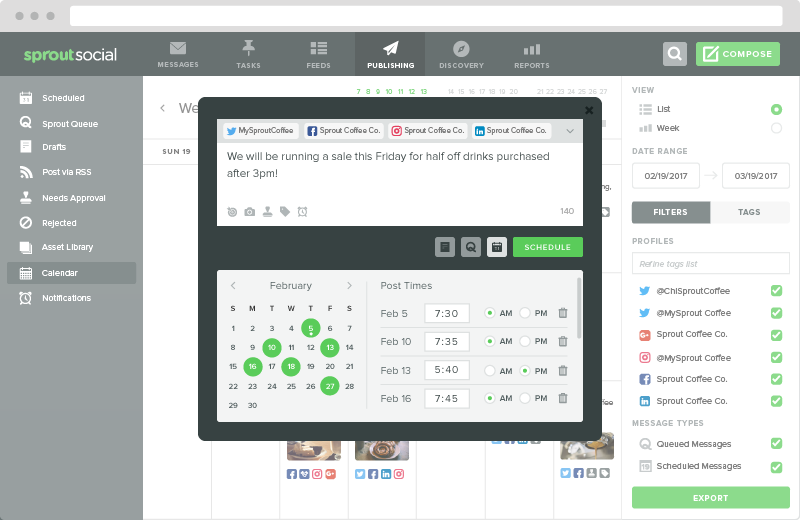The height and width of the screenshot is (520, 800).
Task: Click the Export button
Action: (x=711, y=498)
